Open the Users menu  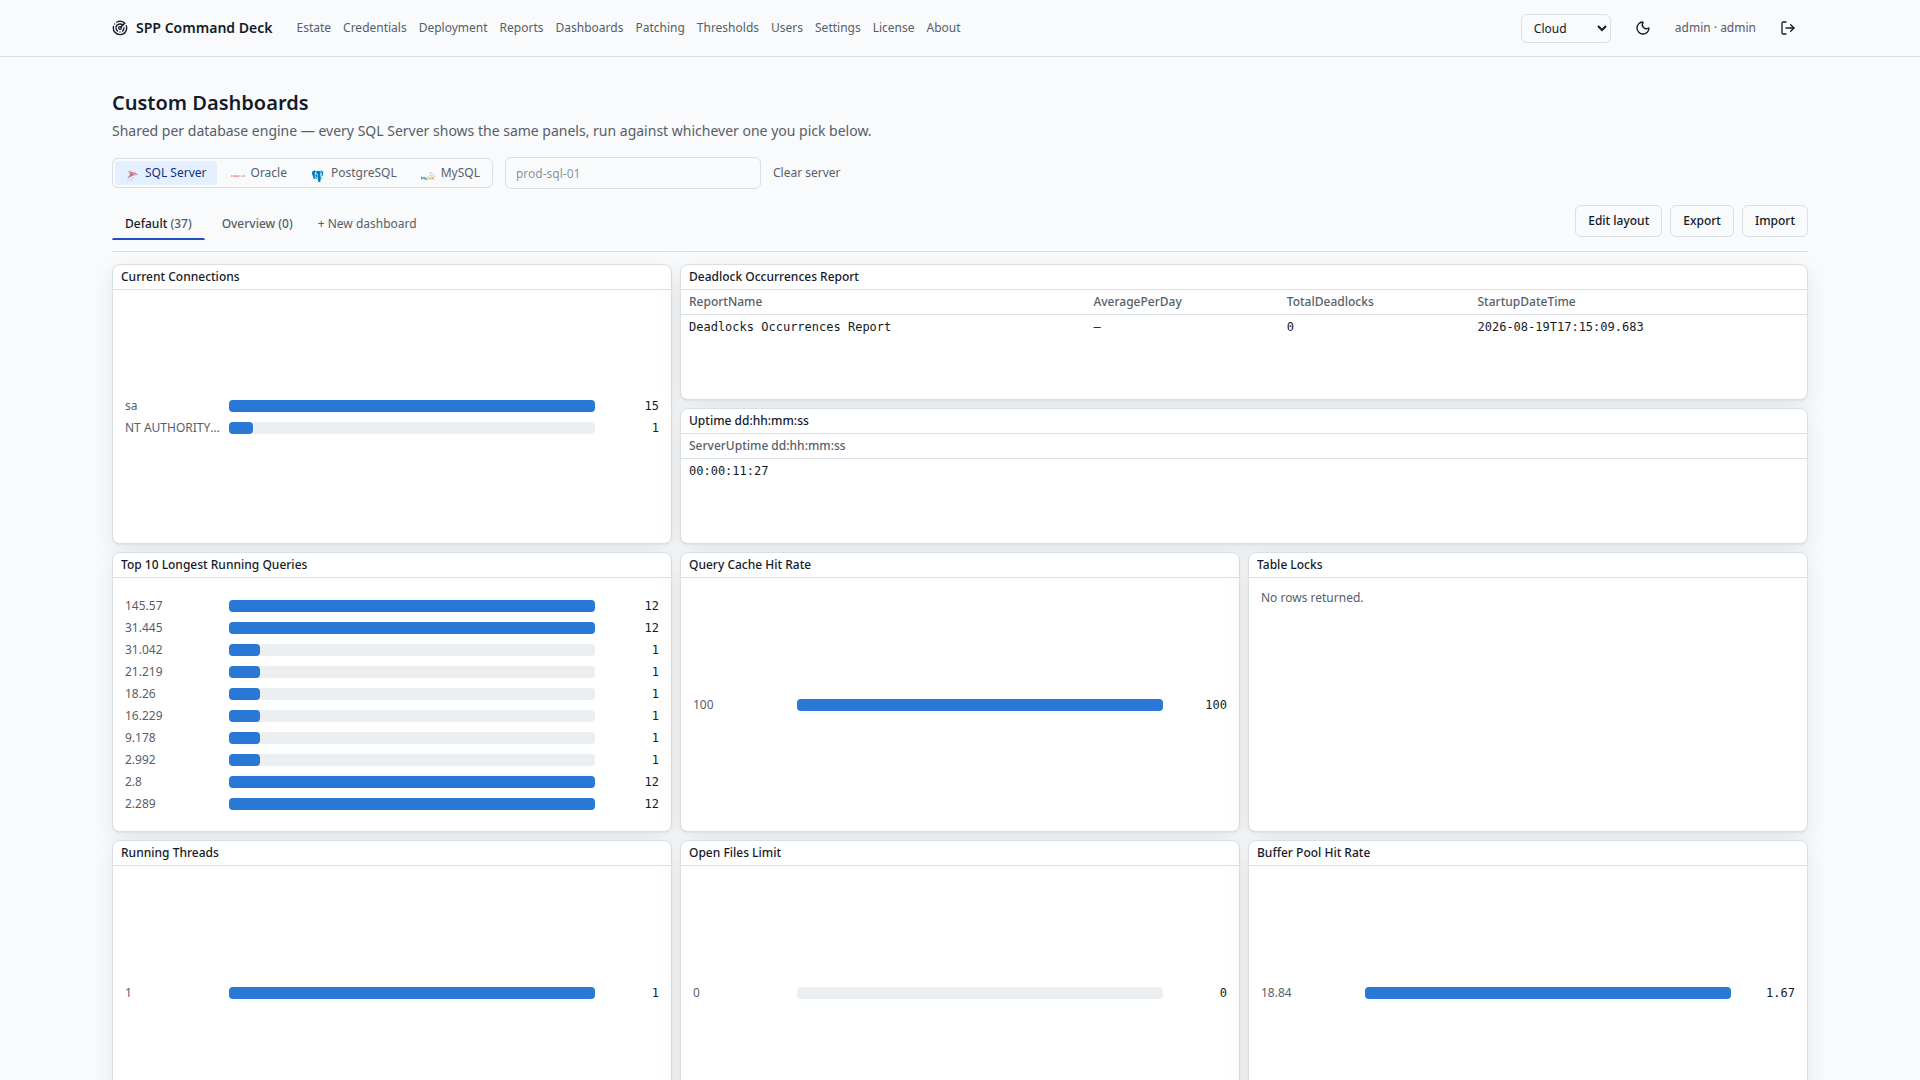pos(787,28)
